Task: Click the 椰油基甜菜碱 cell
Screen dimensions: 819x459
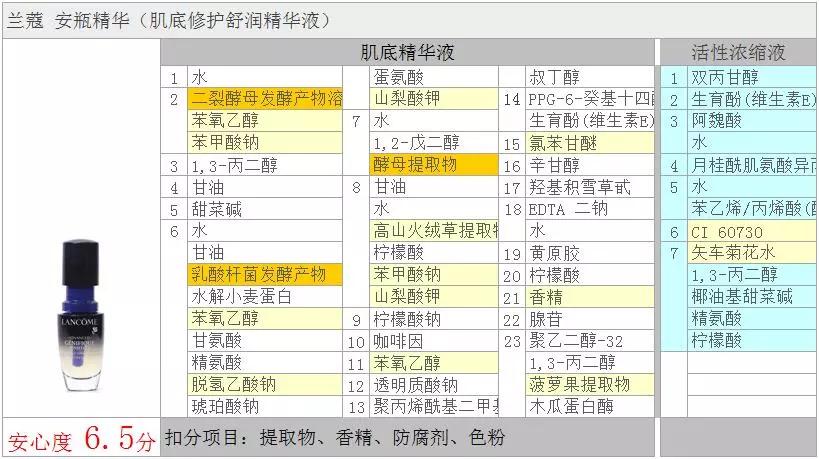Action: pos(752,297)
